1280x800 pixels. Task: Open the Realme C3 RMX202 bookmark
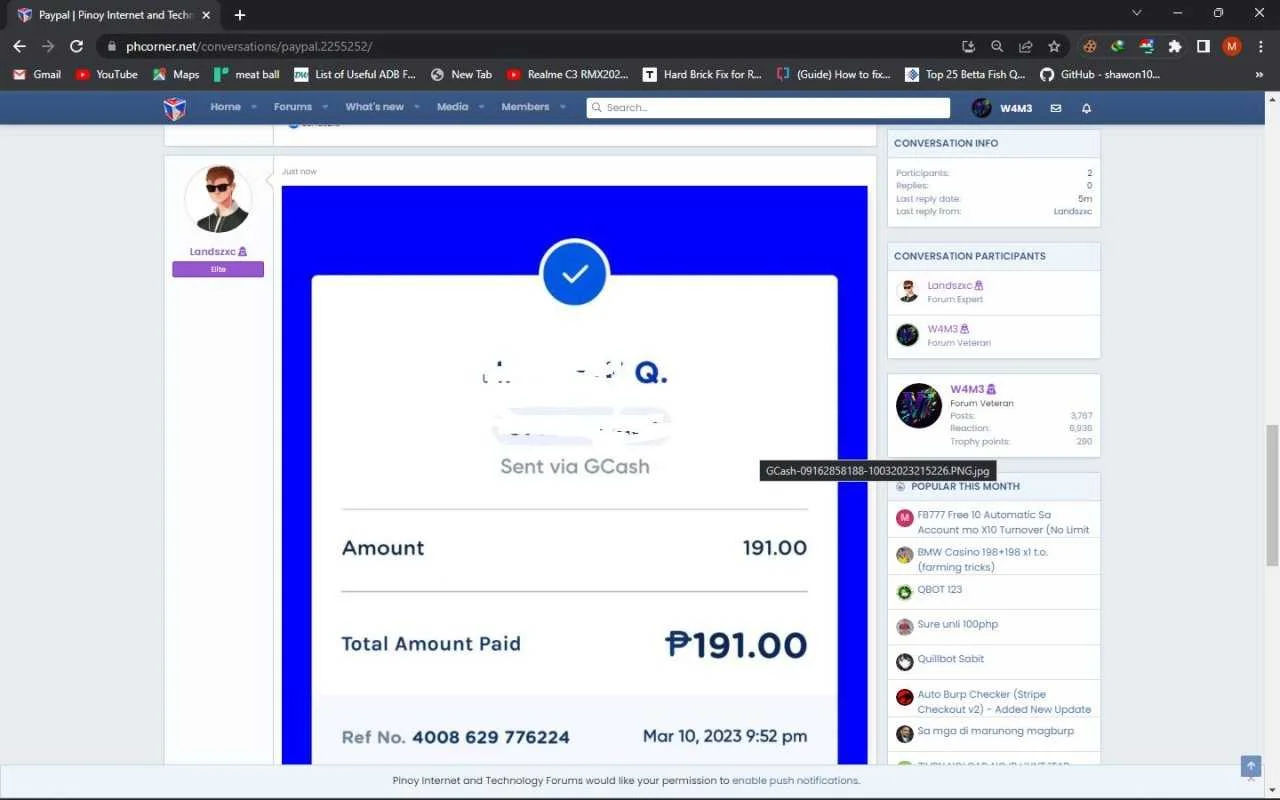coord(568,74)
